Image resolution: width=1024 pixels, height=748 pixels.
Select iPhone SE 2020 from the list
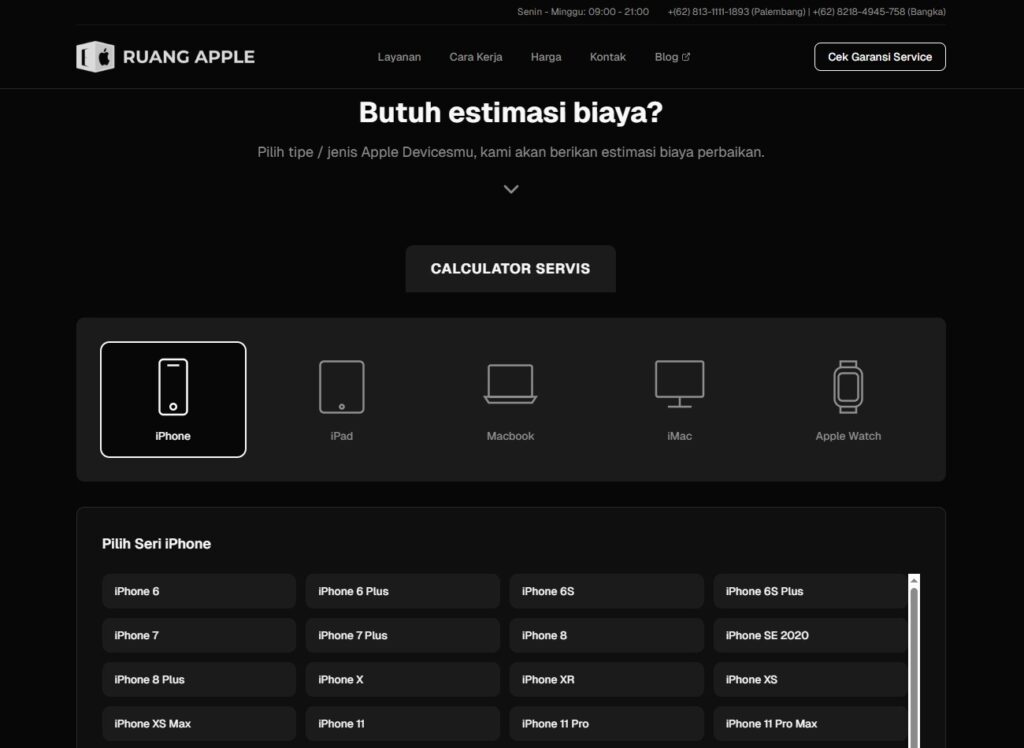tap(810, 635)
